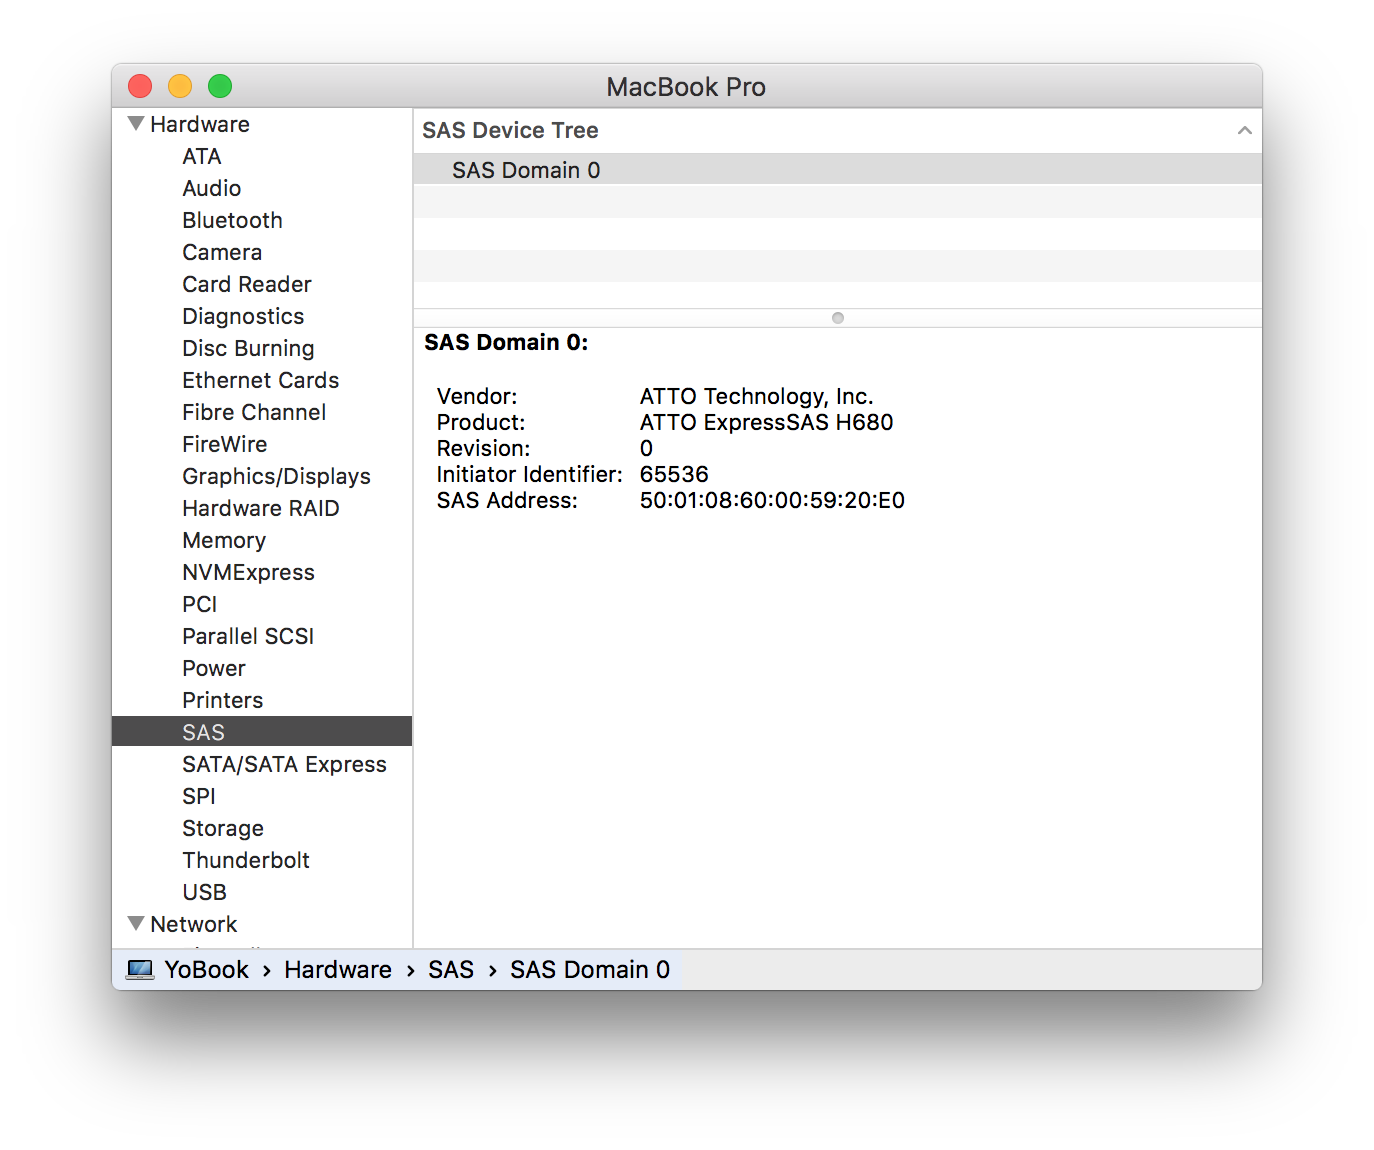Viewport: 1374px width, 1150px height.
Task: Click the SAS Domain 0: details heading
Action: pyautogui.click(x=506, y=343)
